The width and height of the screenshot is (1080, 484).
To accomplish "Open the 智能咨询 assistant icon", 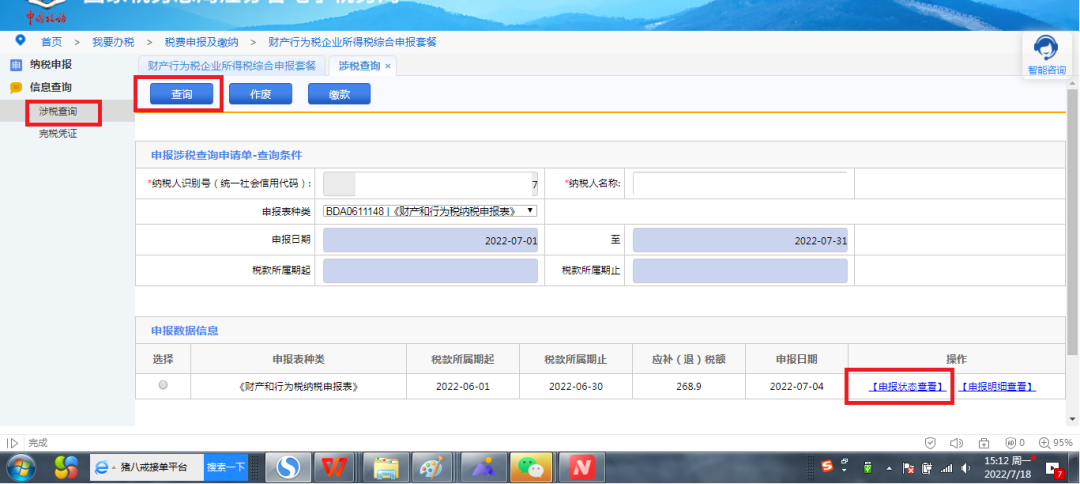I will (x=1047, y=54).
